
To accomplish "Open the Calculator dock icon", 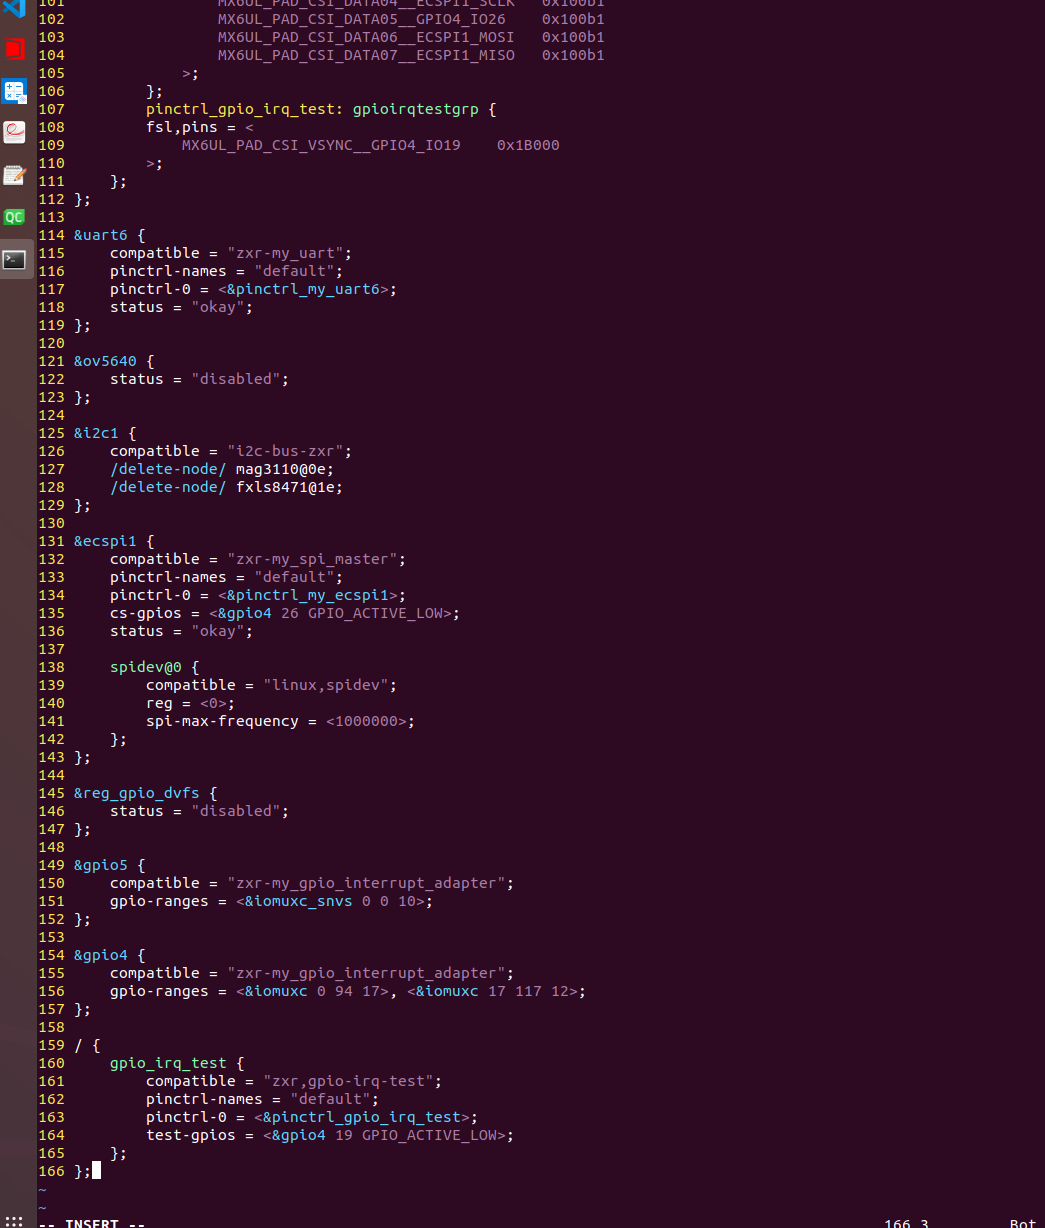I will point(14,91).
